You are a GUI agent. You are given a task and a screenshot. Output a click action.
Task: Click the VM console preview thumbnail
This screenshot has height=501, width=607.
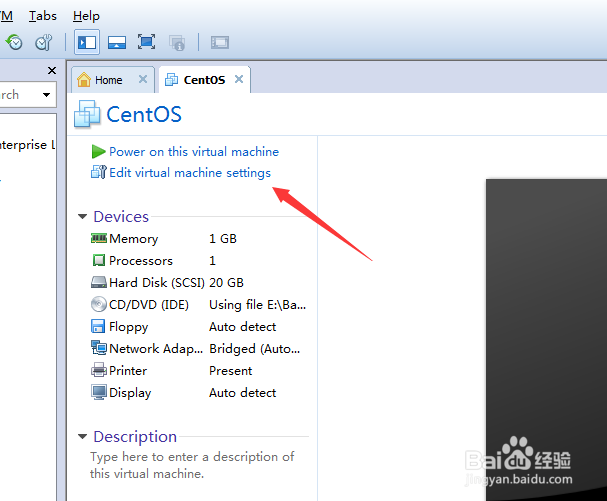[546, 340]
